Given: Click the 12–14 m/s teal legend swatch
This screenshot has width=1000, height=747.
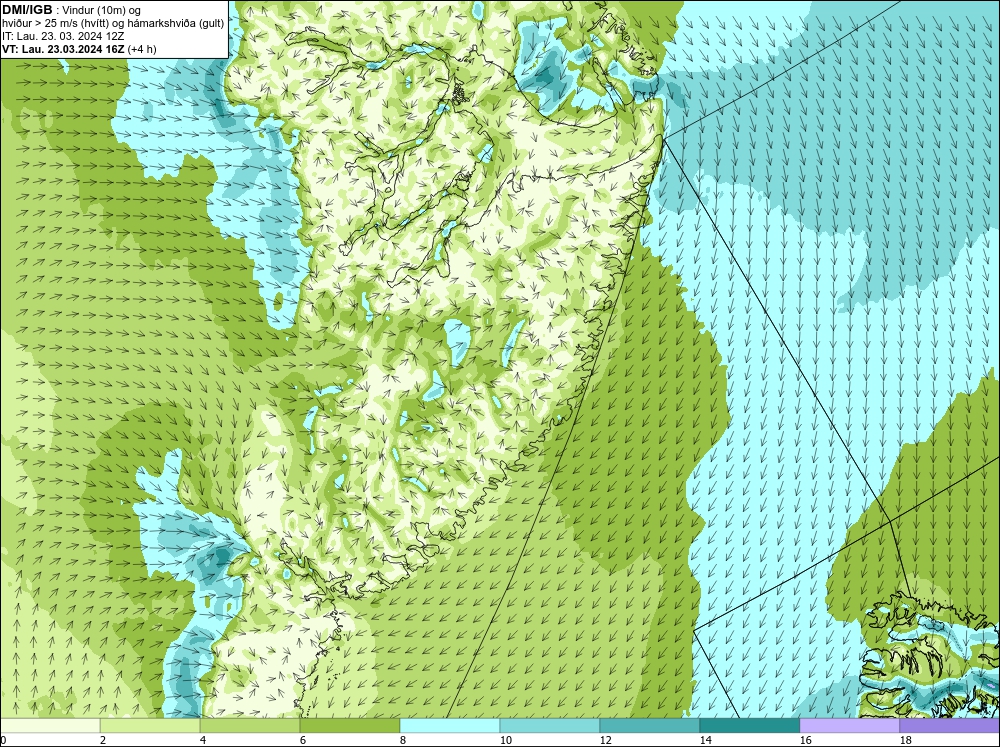Looking at the screenshot, I should tap(649, 725).
